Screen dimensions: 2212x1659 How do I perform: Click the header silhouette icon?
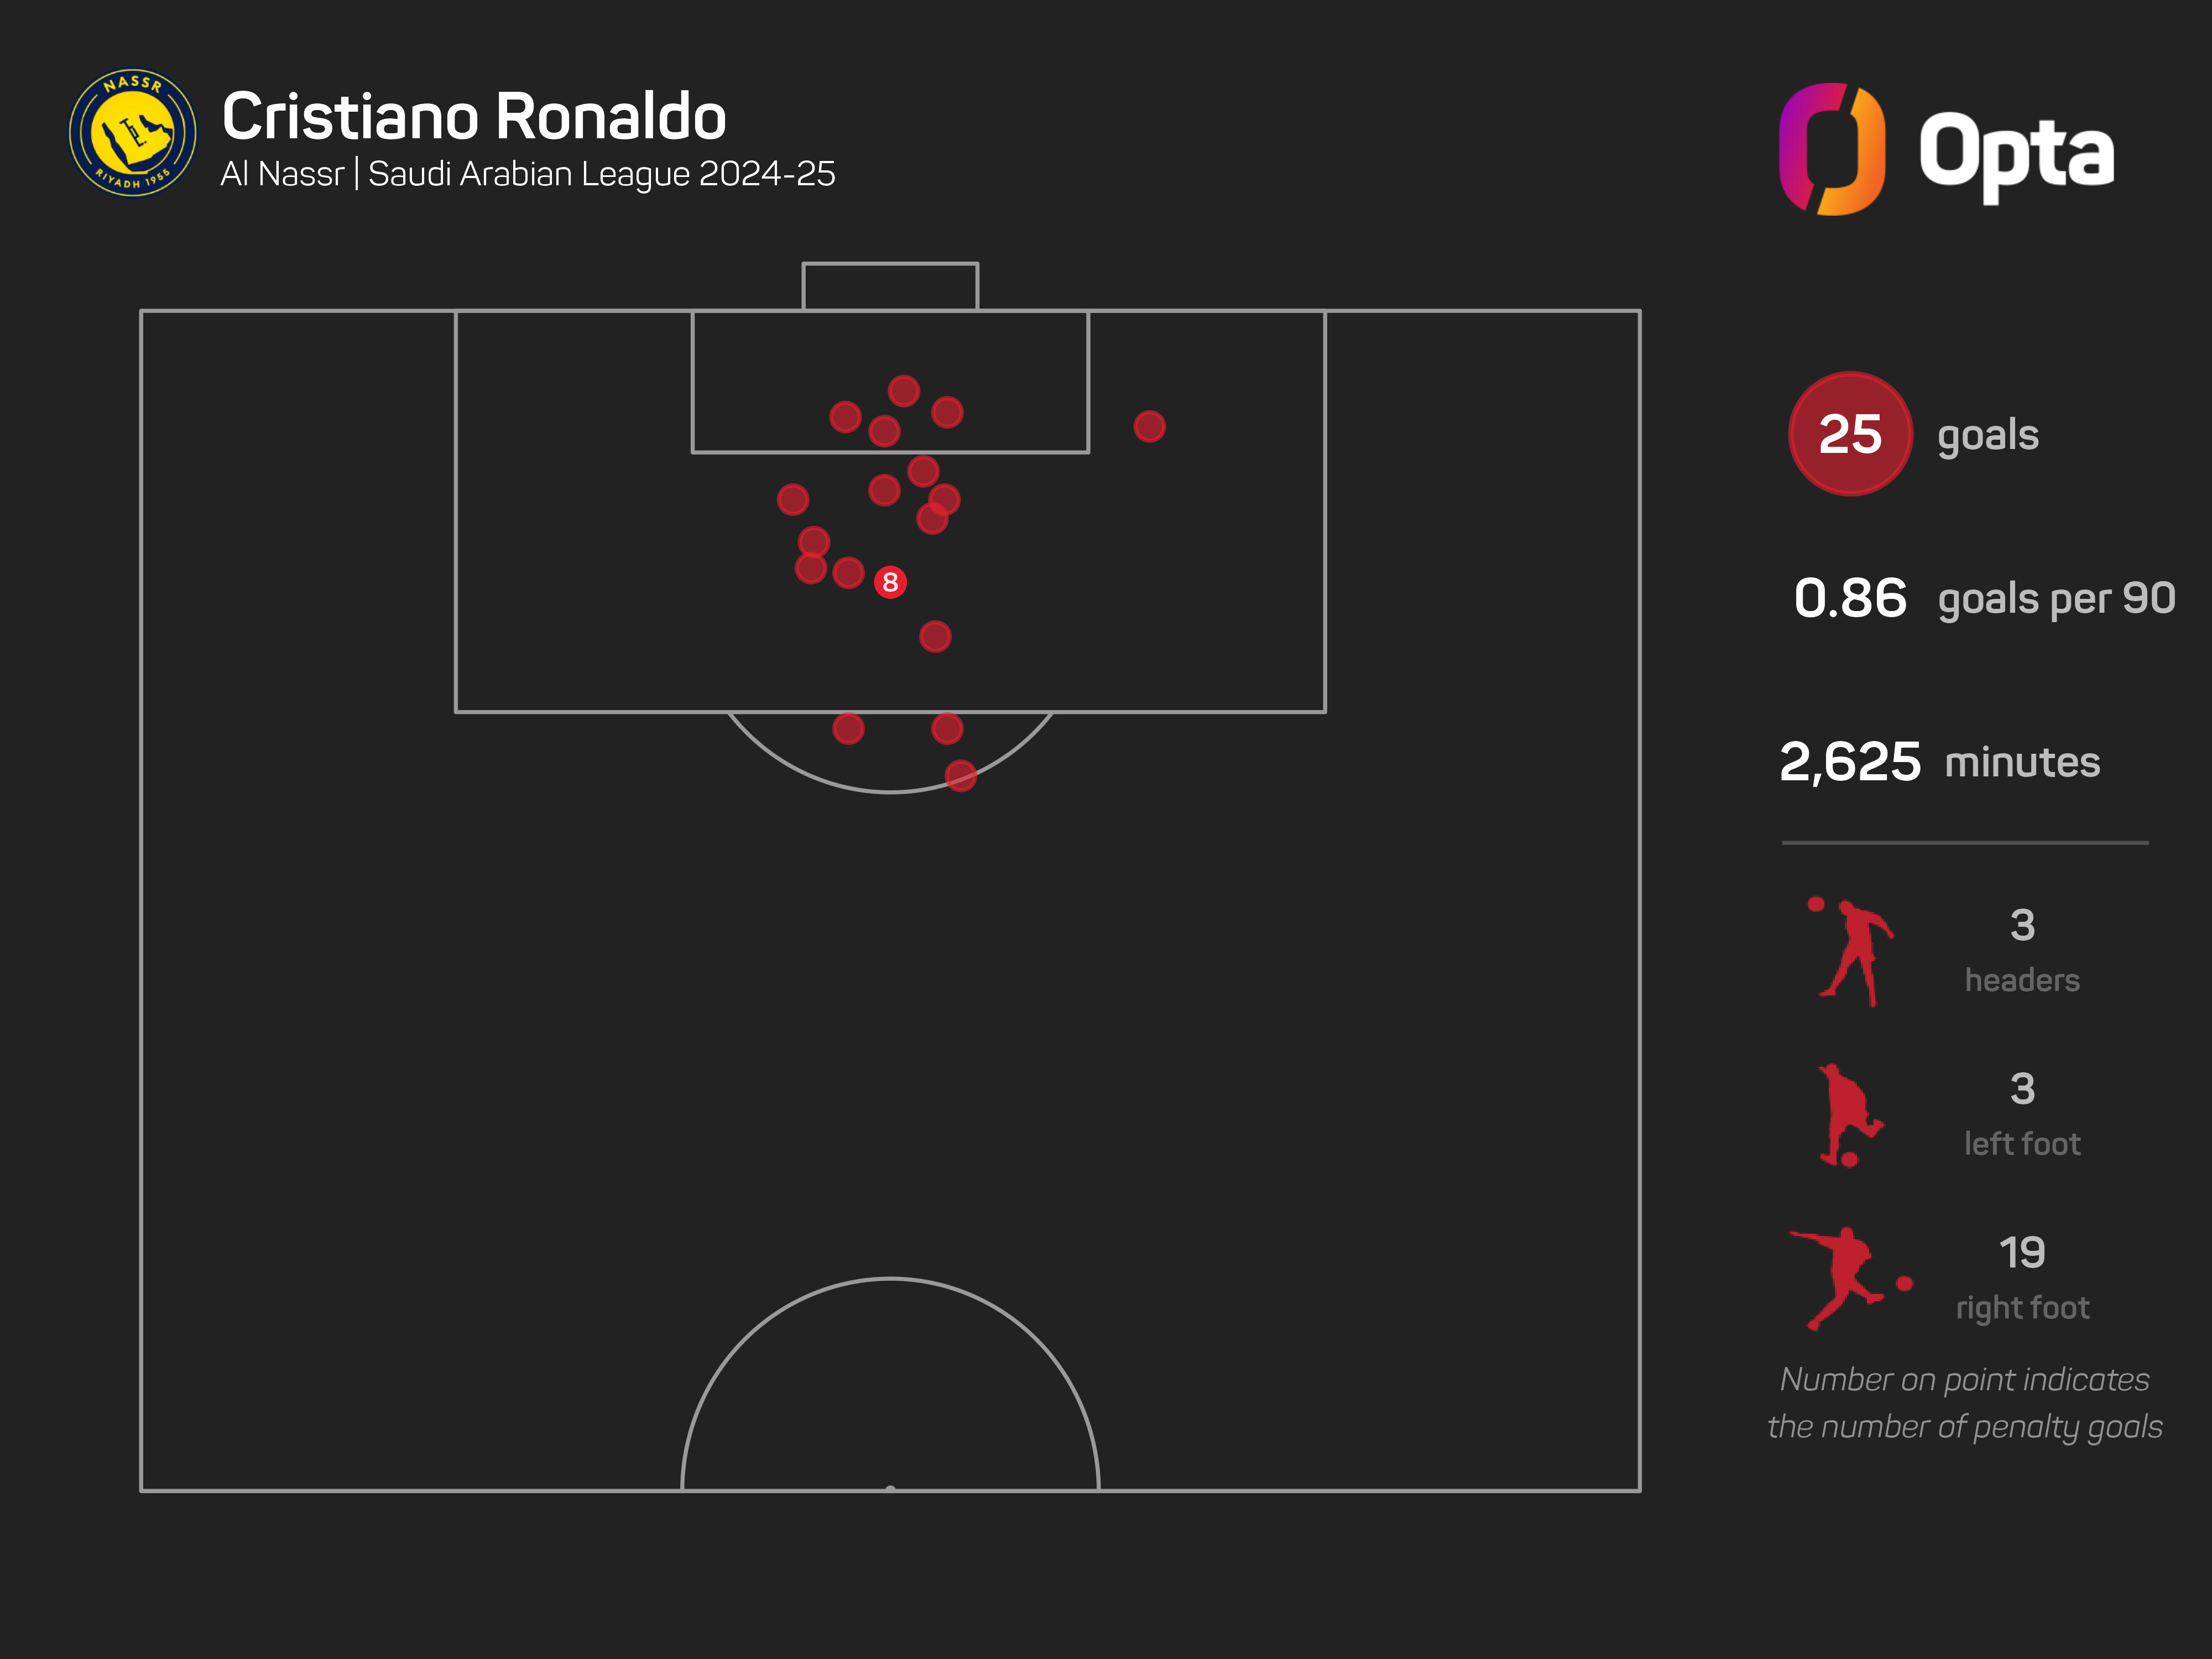coord(1852,951)
